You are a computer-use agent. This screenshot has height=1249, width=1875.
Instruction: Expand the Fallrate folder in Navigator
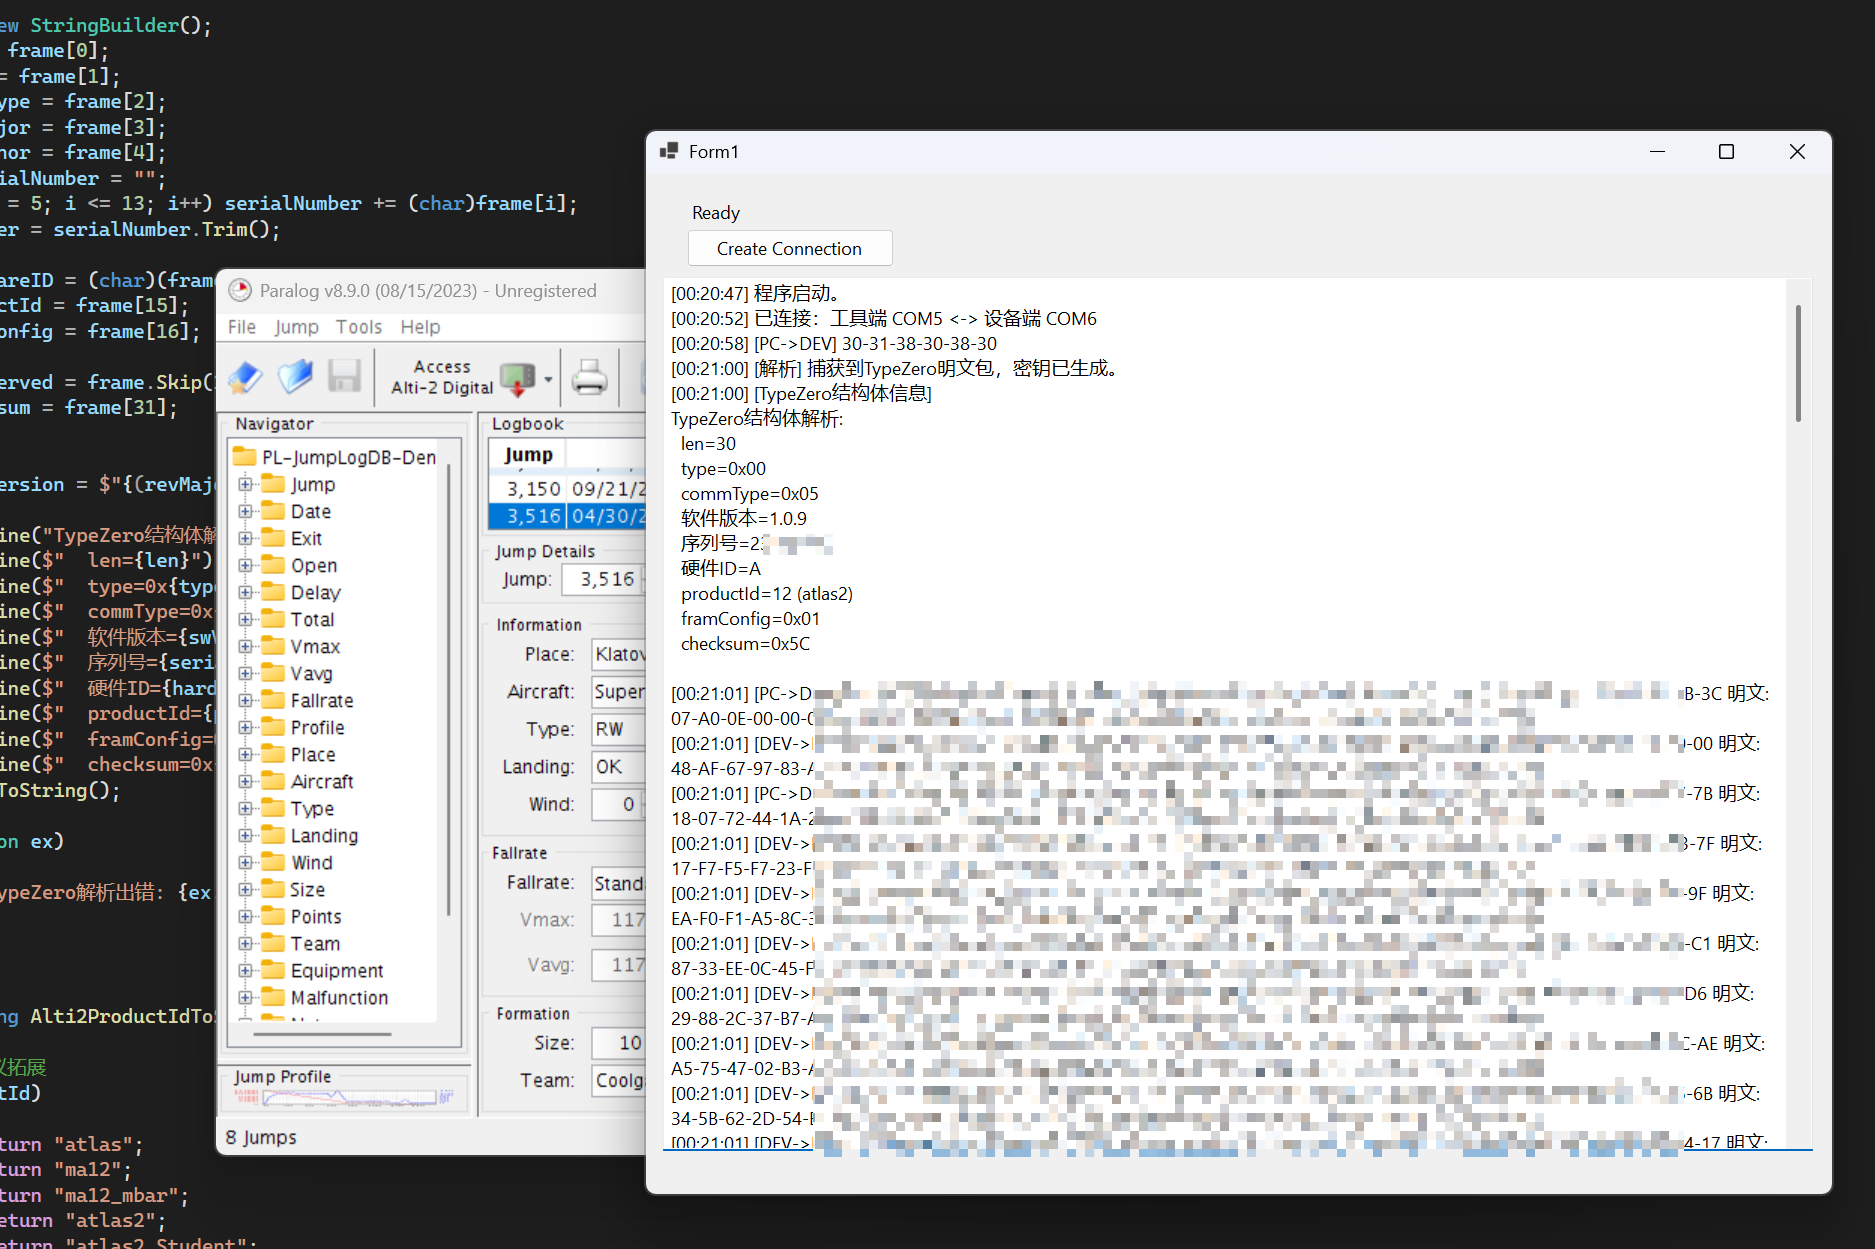(247, 700)
